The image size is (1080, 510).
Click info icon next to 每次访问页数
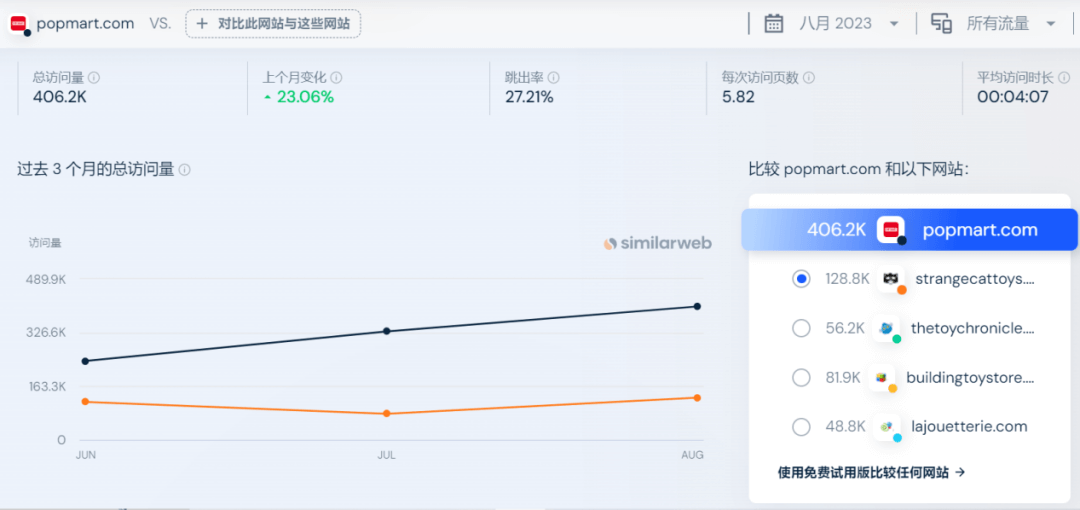click(x=808, y=78)
